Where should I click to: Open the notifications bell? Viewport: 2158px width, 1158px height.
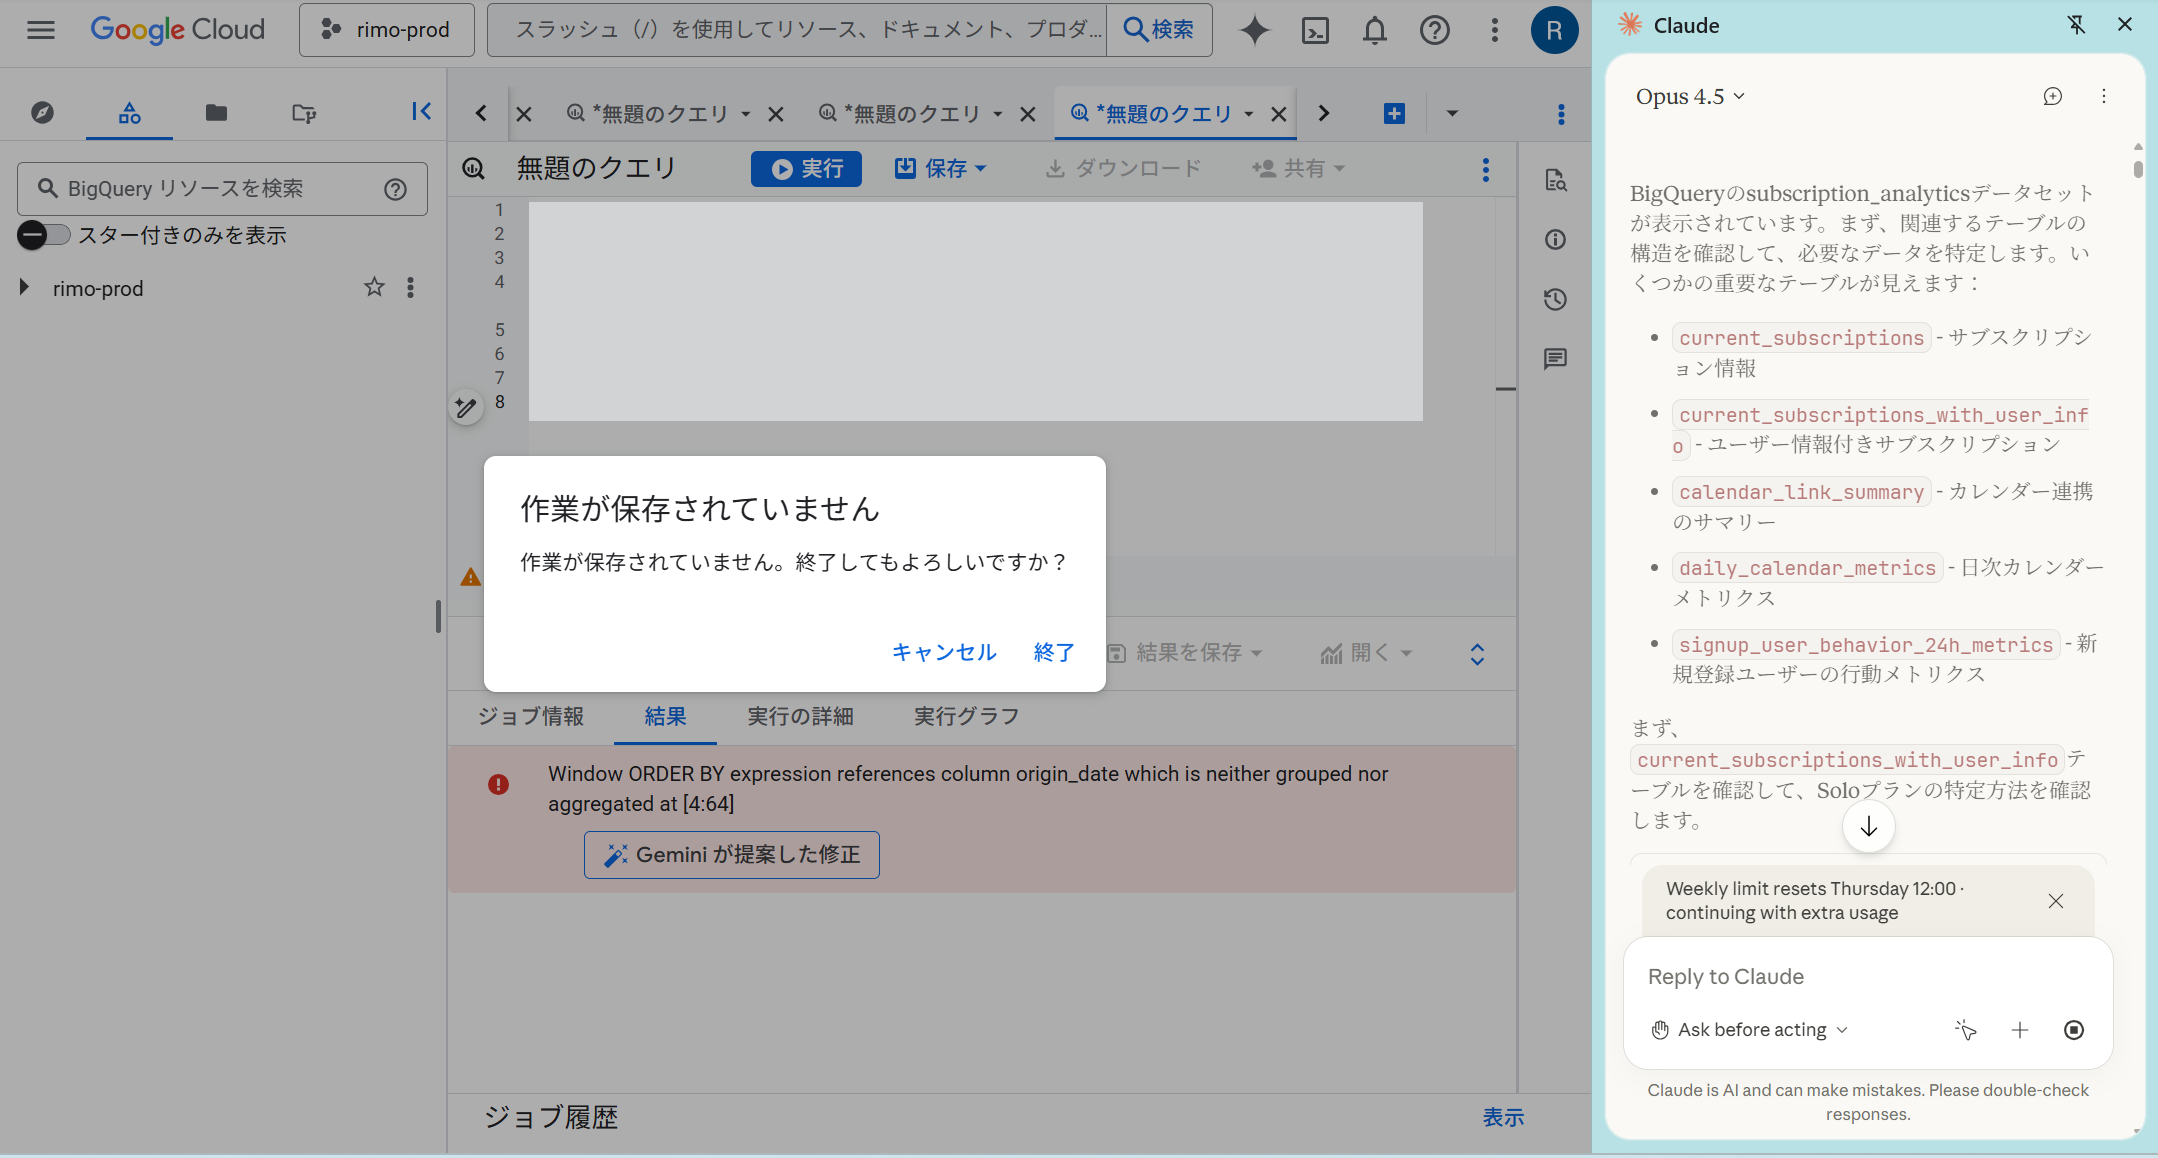coord(1375,30)
